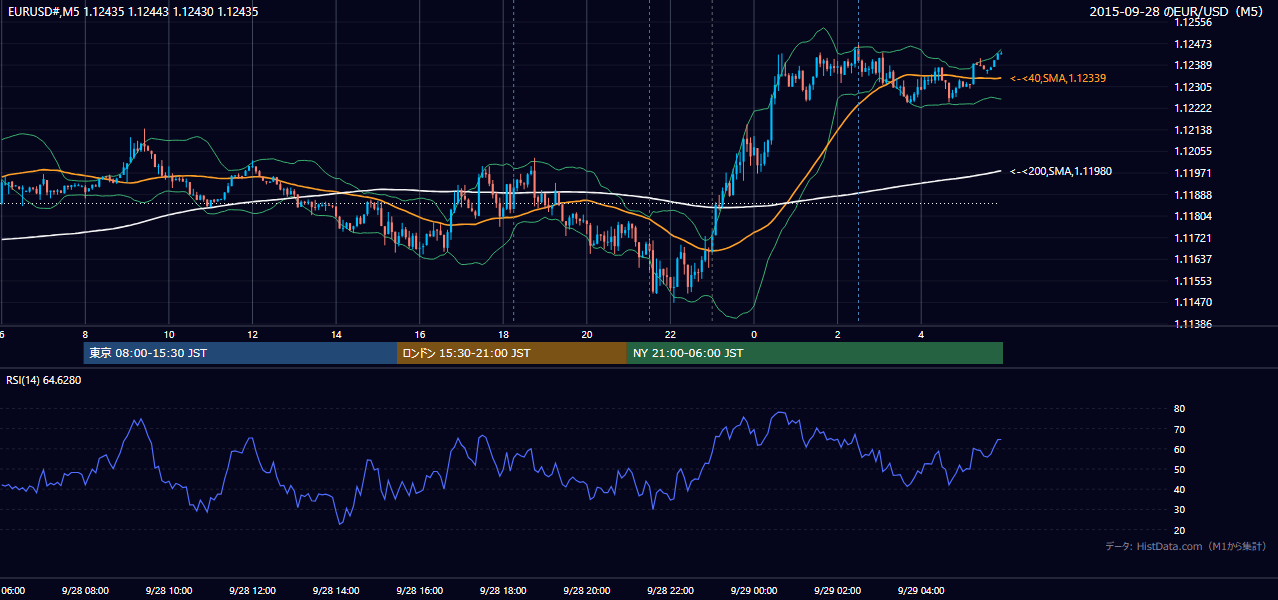Click hour label 18 above session bars

504,335
